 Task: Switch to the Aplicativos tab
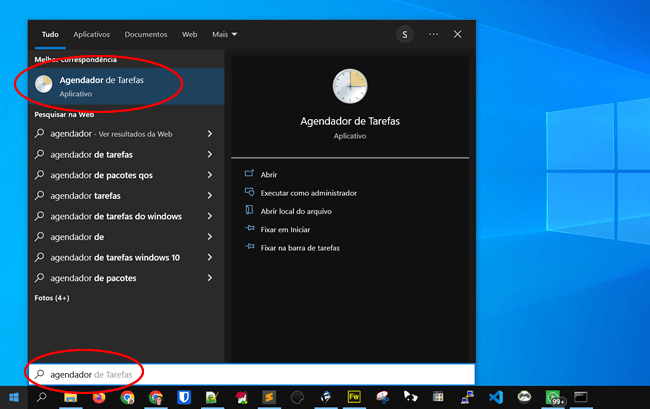pos(91,34)
